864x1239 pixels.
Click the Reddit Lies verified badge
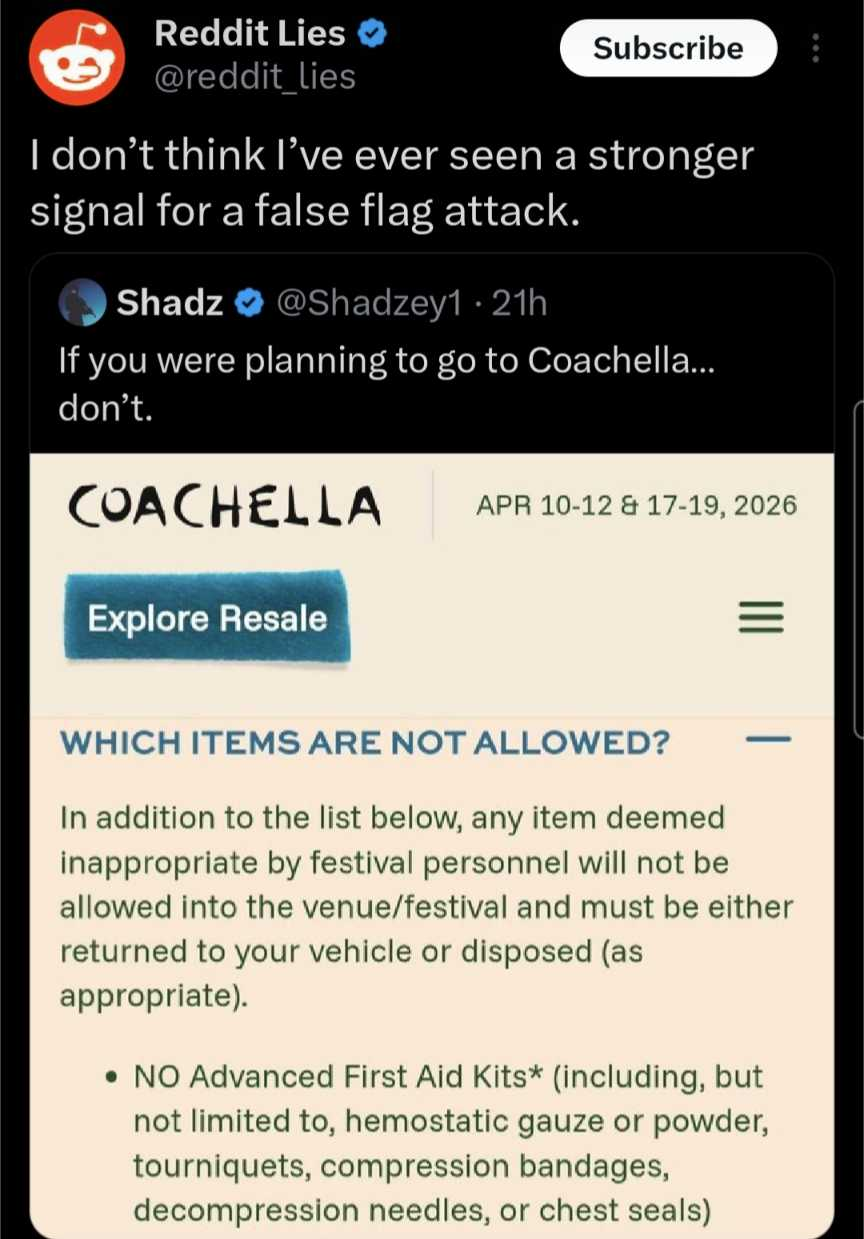coord(372,34)
